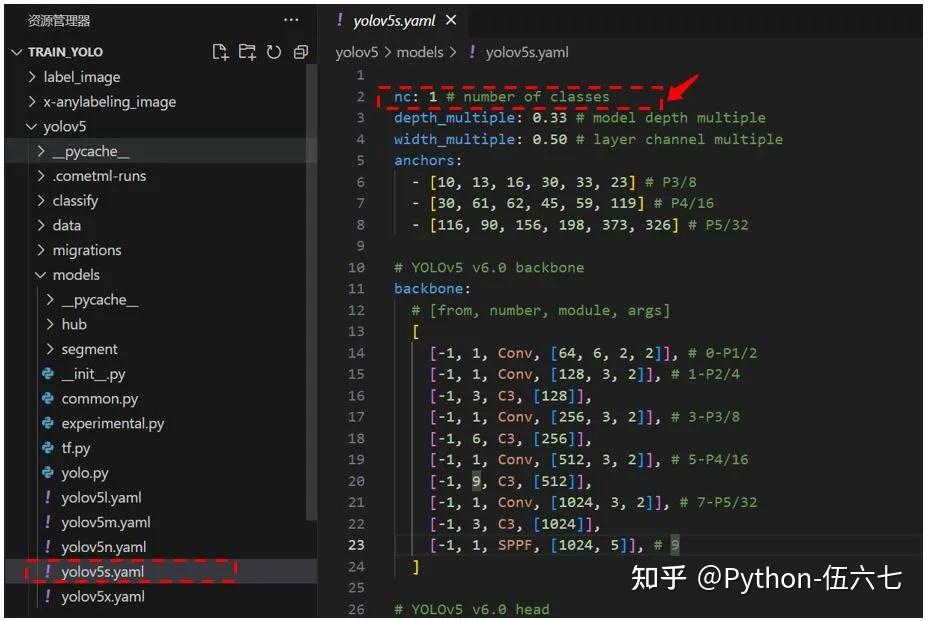Click the explorer panel scrollbar
The height and width of the screenshot is (621, 928).
pos(311,293)
